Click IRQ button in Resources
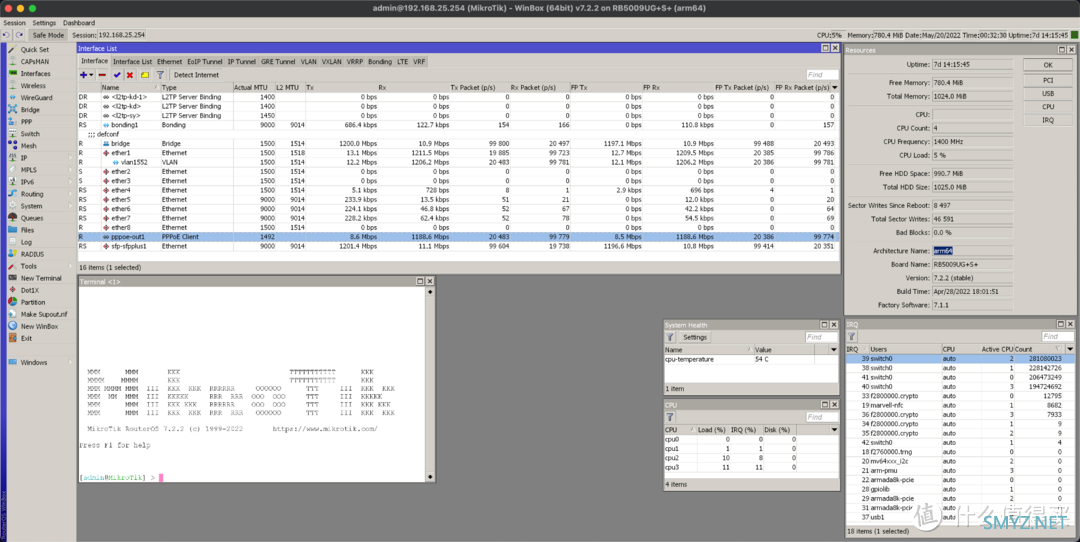 click(1048, 120)
